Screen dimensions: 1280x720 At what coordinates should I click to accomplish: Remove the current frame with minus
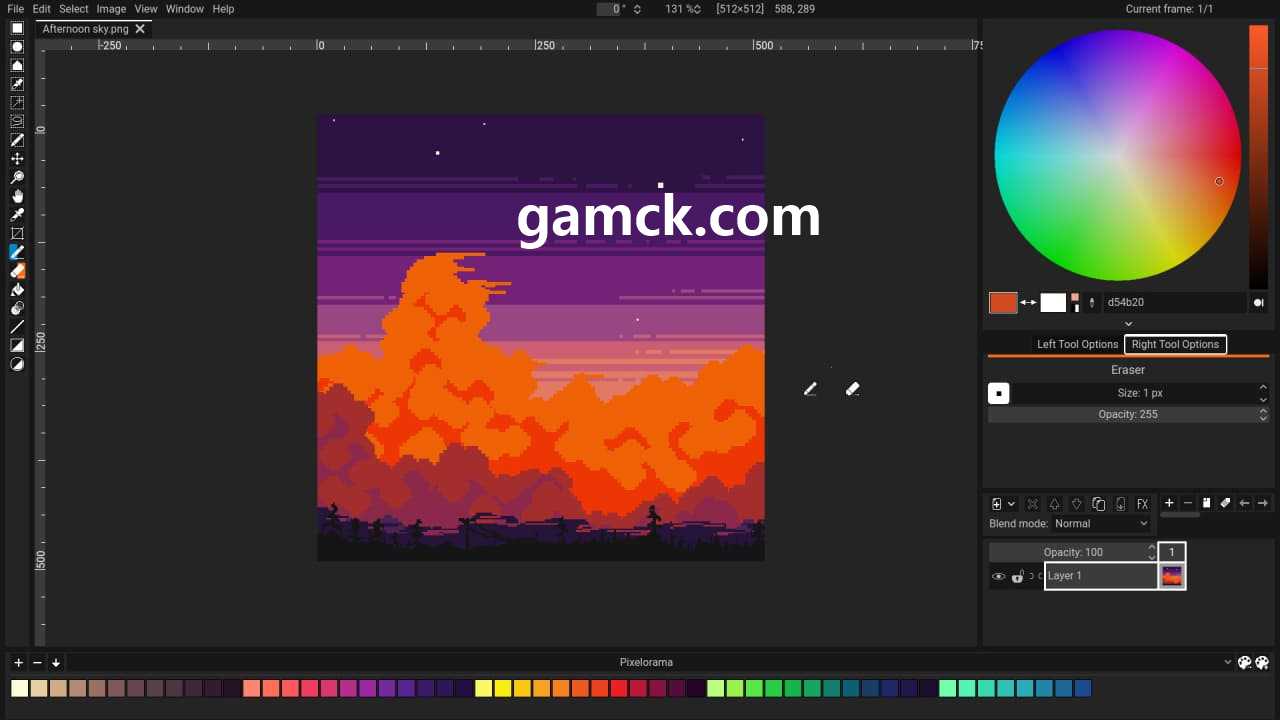(1188, 503)
